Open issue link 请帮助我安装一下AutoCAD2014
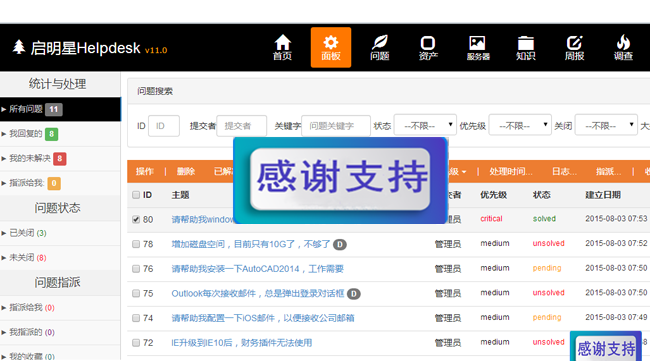Viewport: 650px width, 361px height. click(x=257, y=269)
